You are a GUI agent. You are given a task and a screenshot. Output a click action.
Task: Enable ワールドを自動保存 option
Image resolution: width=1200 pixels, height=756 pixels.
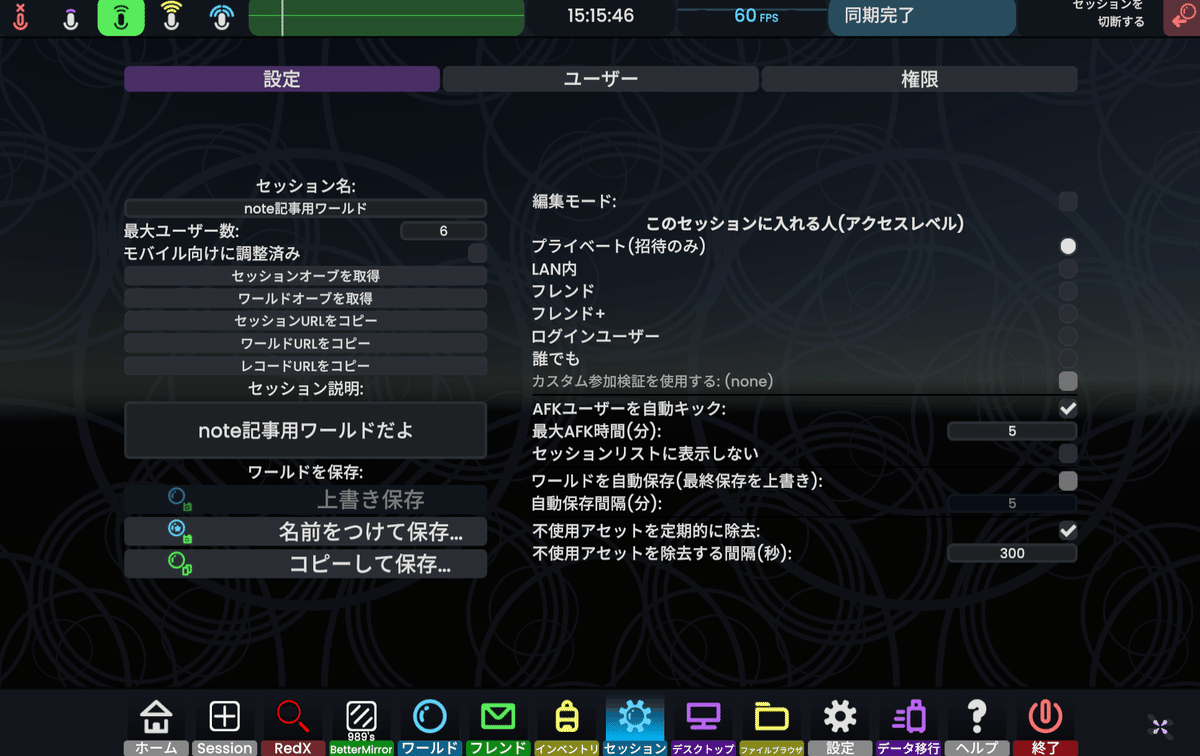[1067, 481]
